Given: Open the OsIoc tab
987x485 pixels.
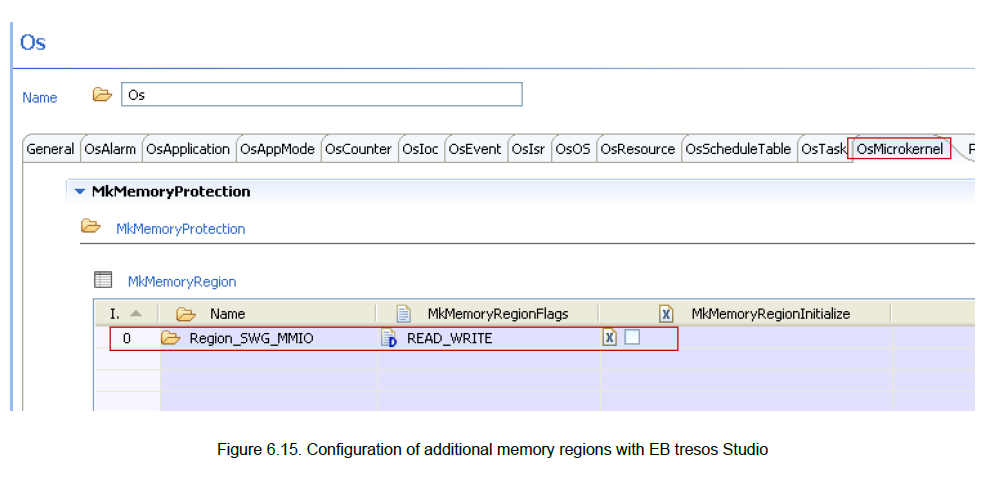Looking at the screenshot, I should pos(420,149).
